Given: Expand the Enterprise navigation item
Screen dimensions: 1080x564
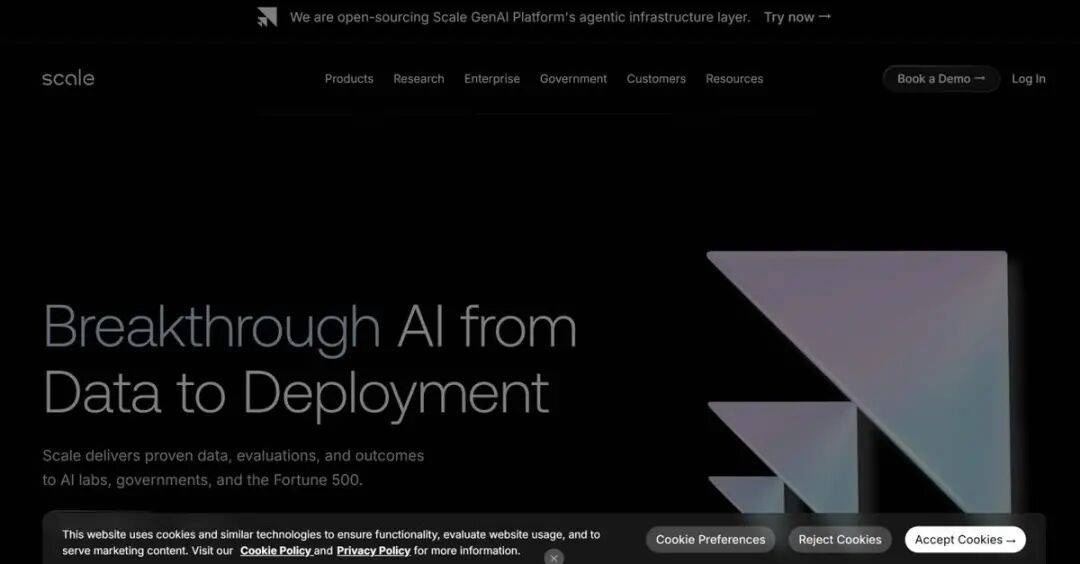Looking at the screenshot, I should coord(492,79).
